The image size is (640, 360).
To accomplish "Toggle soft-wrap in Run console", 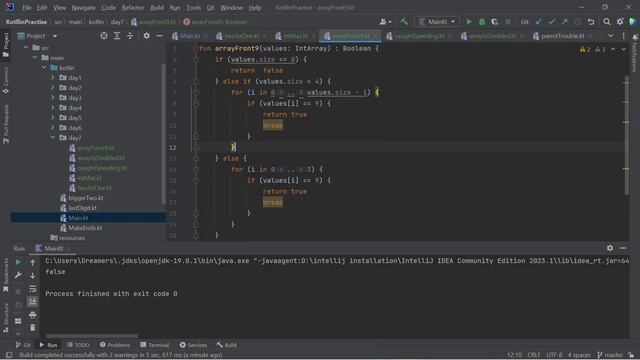I will [x=33, y=289].
